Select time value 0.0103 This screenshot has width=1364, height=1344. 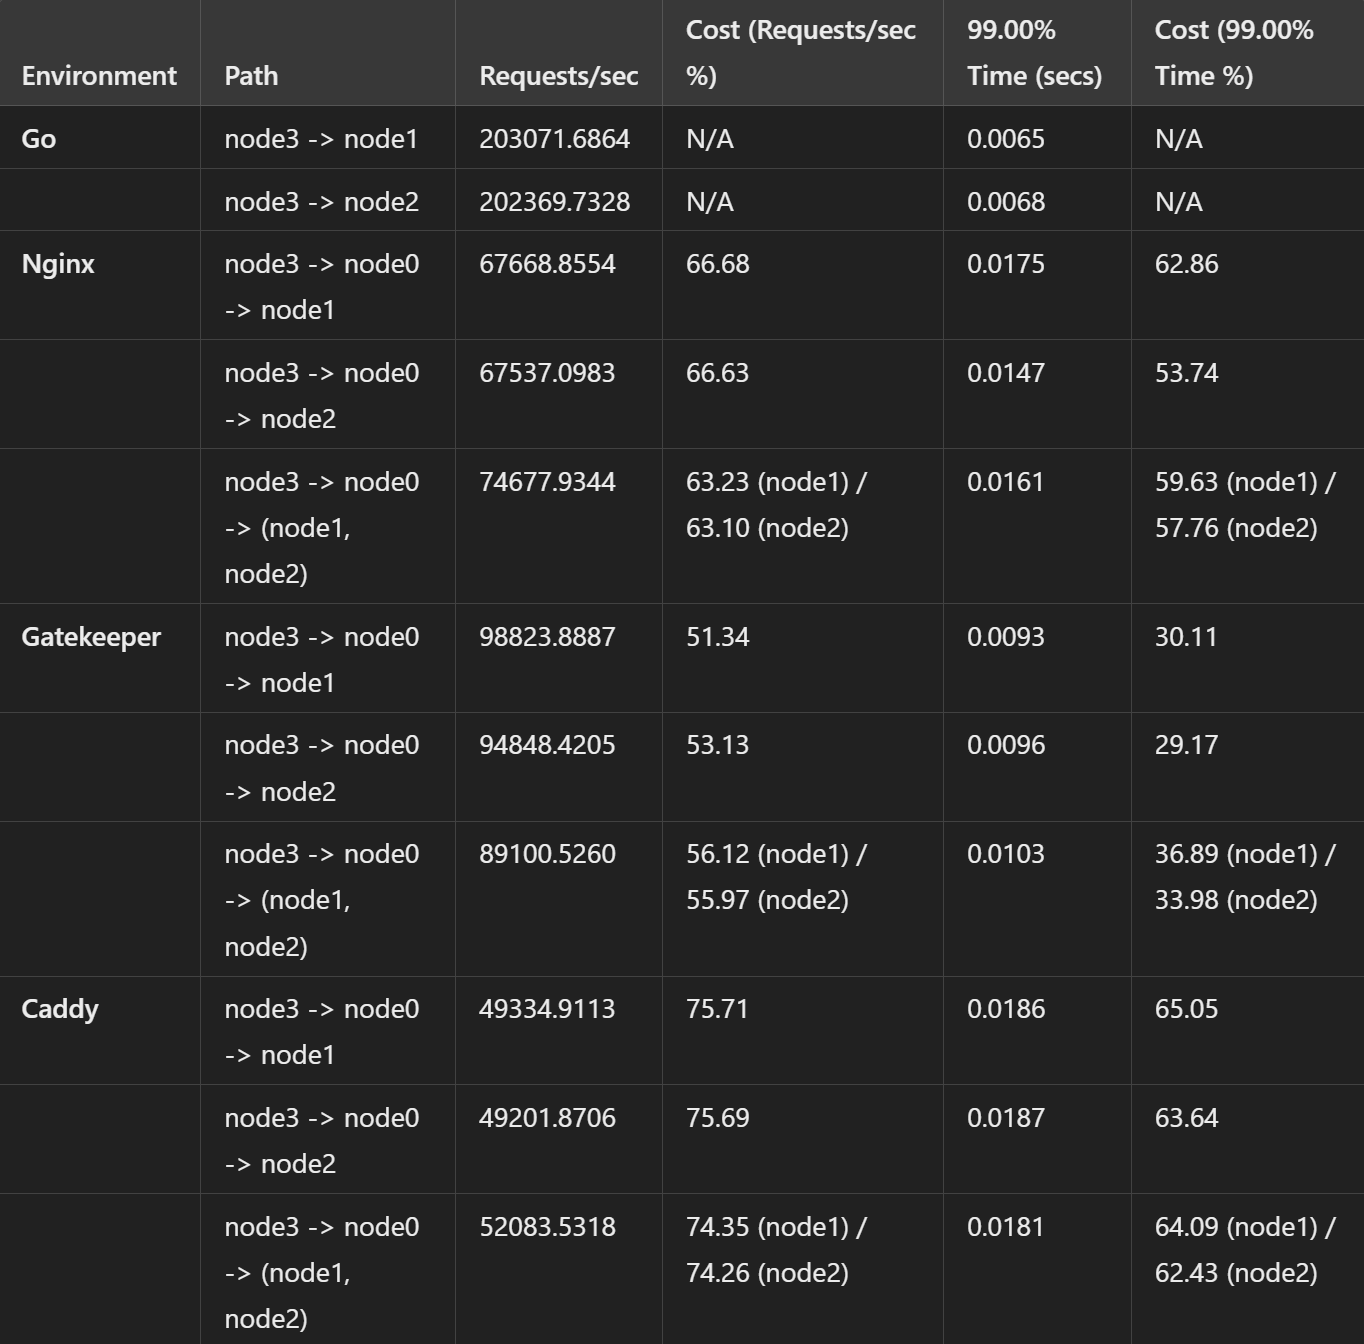[x=1006, y=854]
